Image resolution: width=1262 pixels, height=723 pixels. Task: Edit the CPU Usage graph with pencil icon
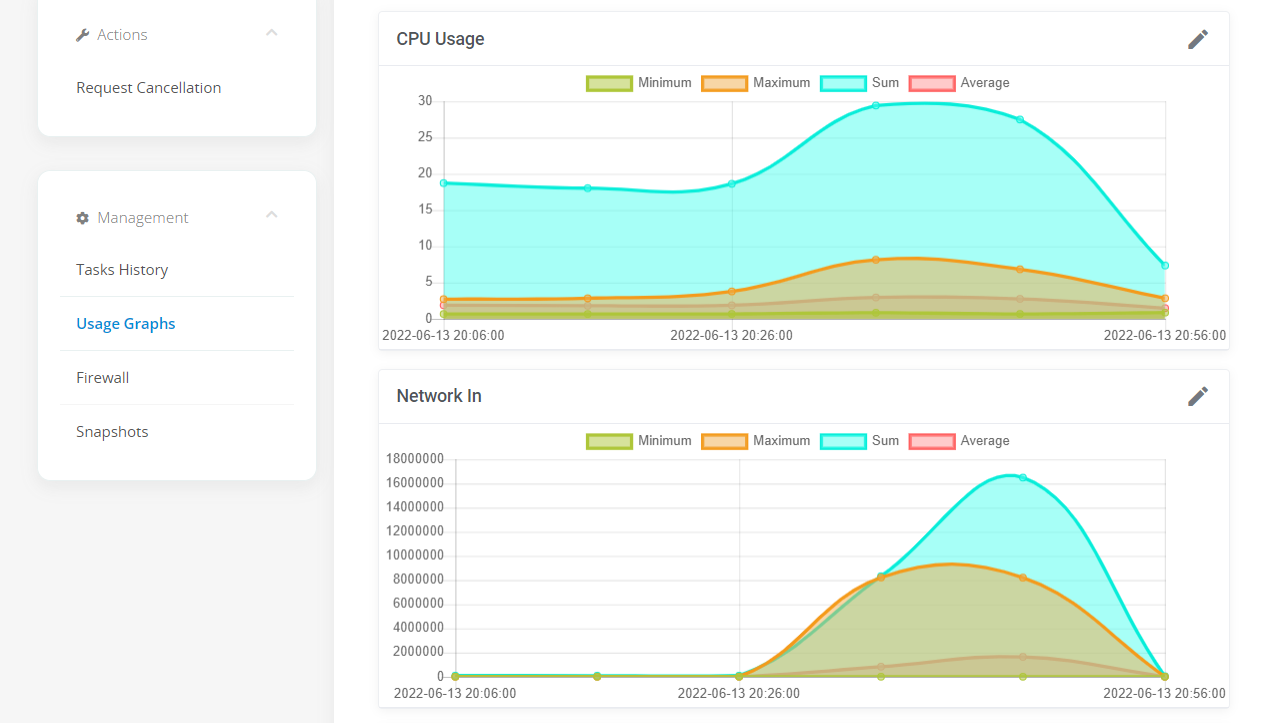point(1198,39)
